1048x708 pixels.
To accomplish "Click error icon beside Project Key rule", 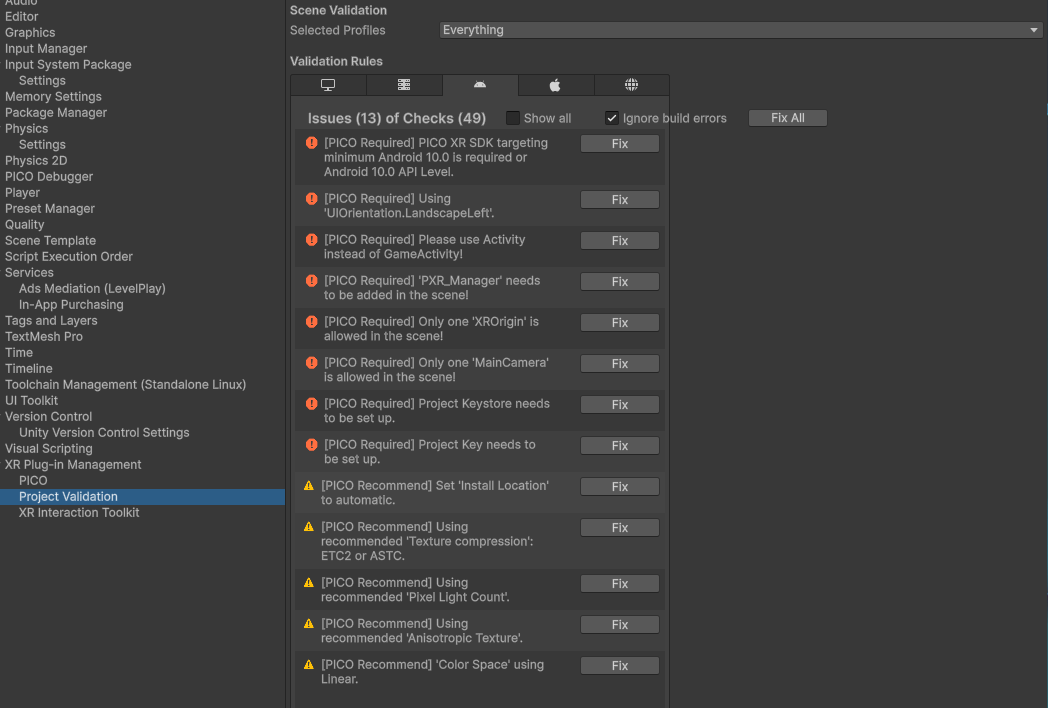I will coord(311,445).
